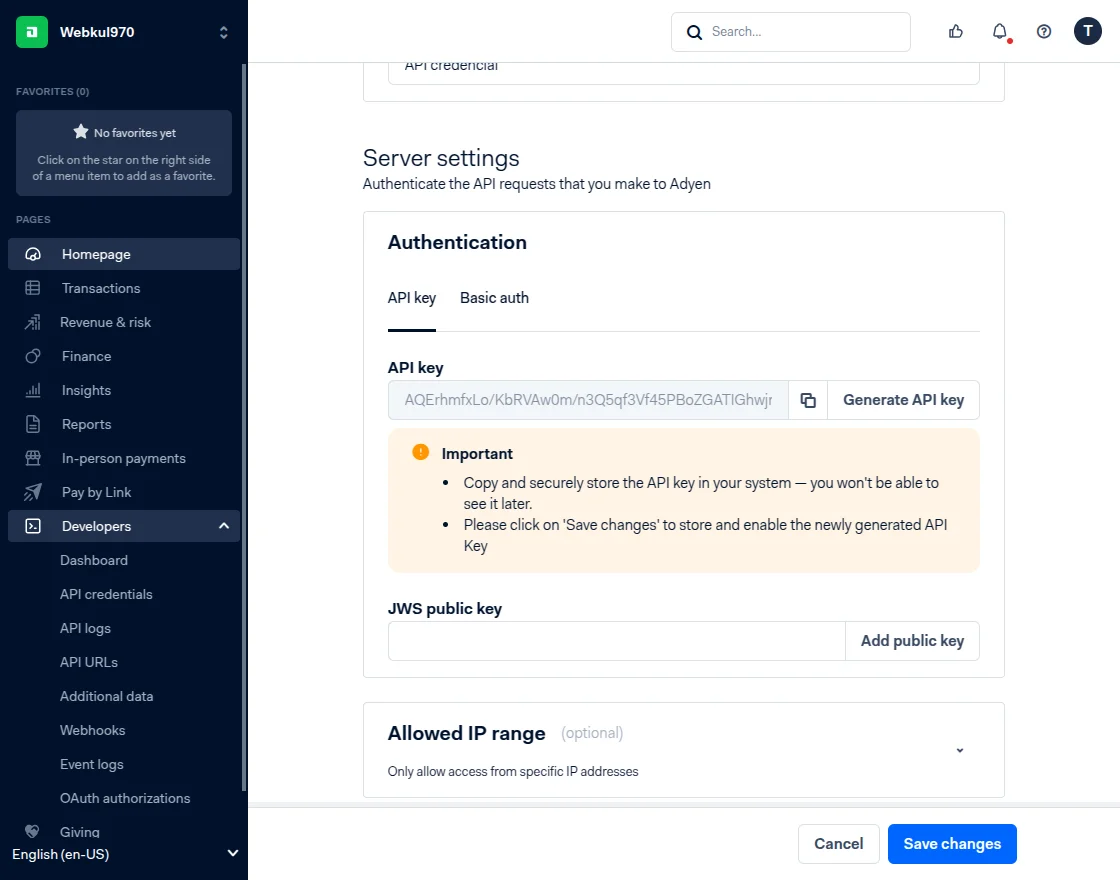Click the In-person payments store icon
Screen dimensions: 1120x880
33,458
